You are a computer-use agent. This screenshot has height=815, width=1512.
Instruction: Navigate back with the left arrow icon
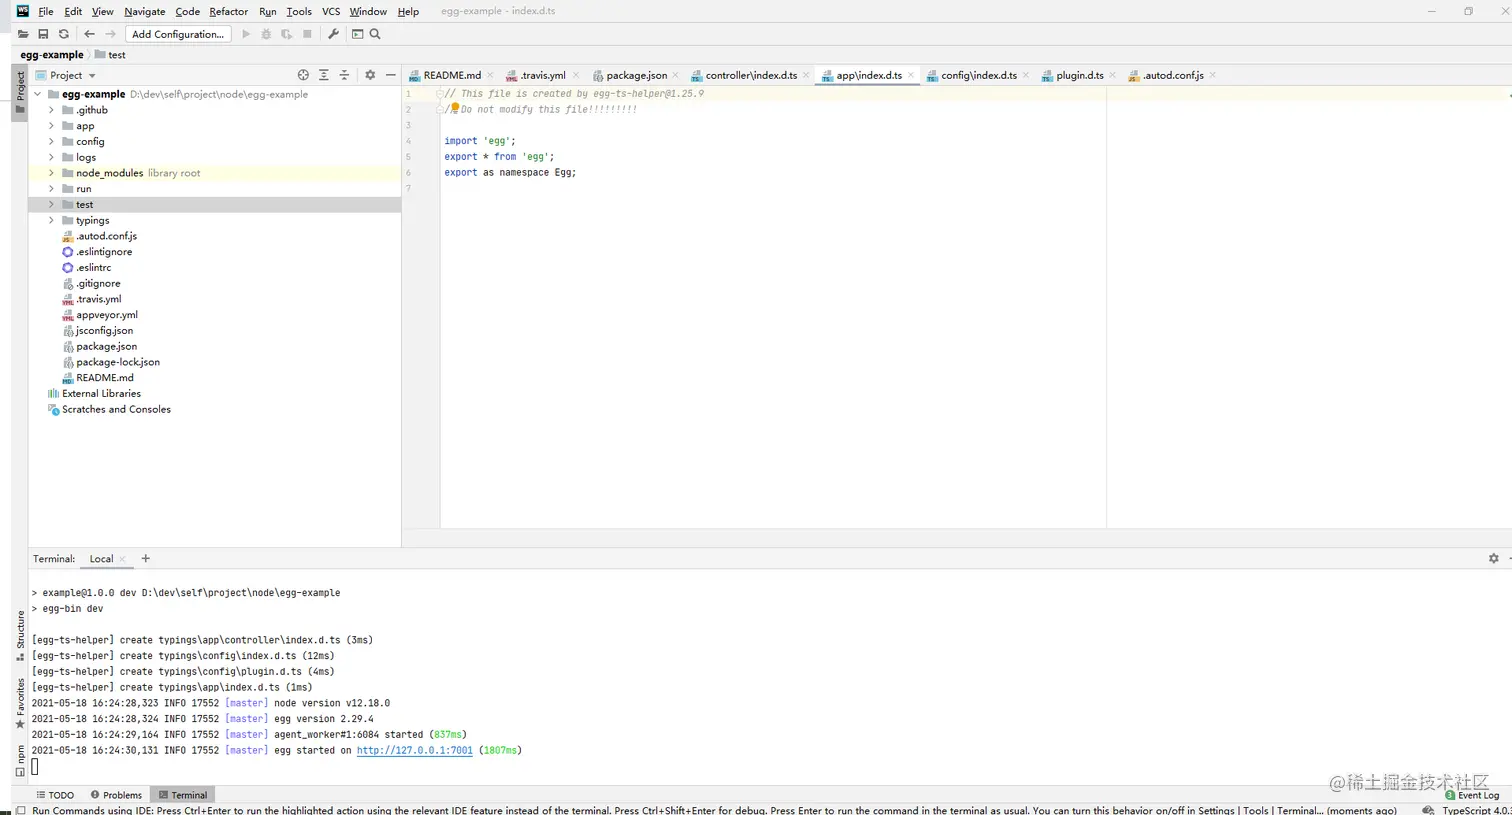point(89,34)
